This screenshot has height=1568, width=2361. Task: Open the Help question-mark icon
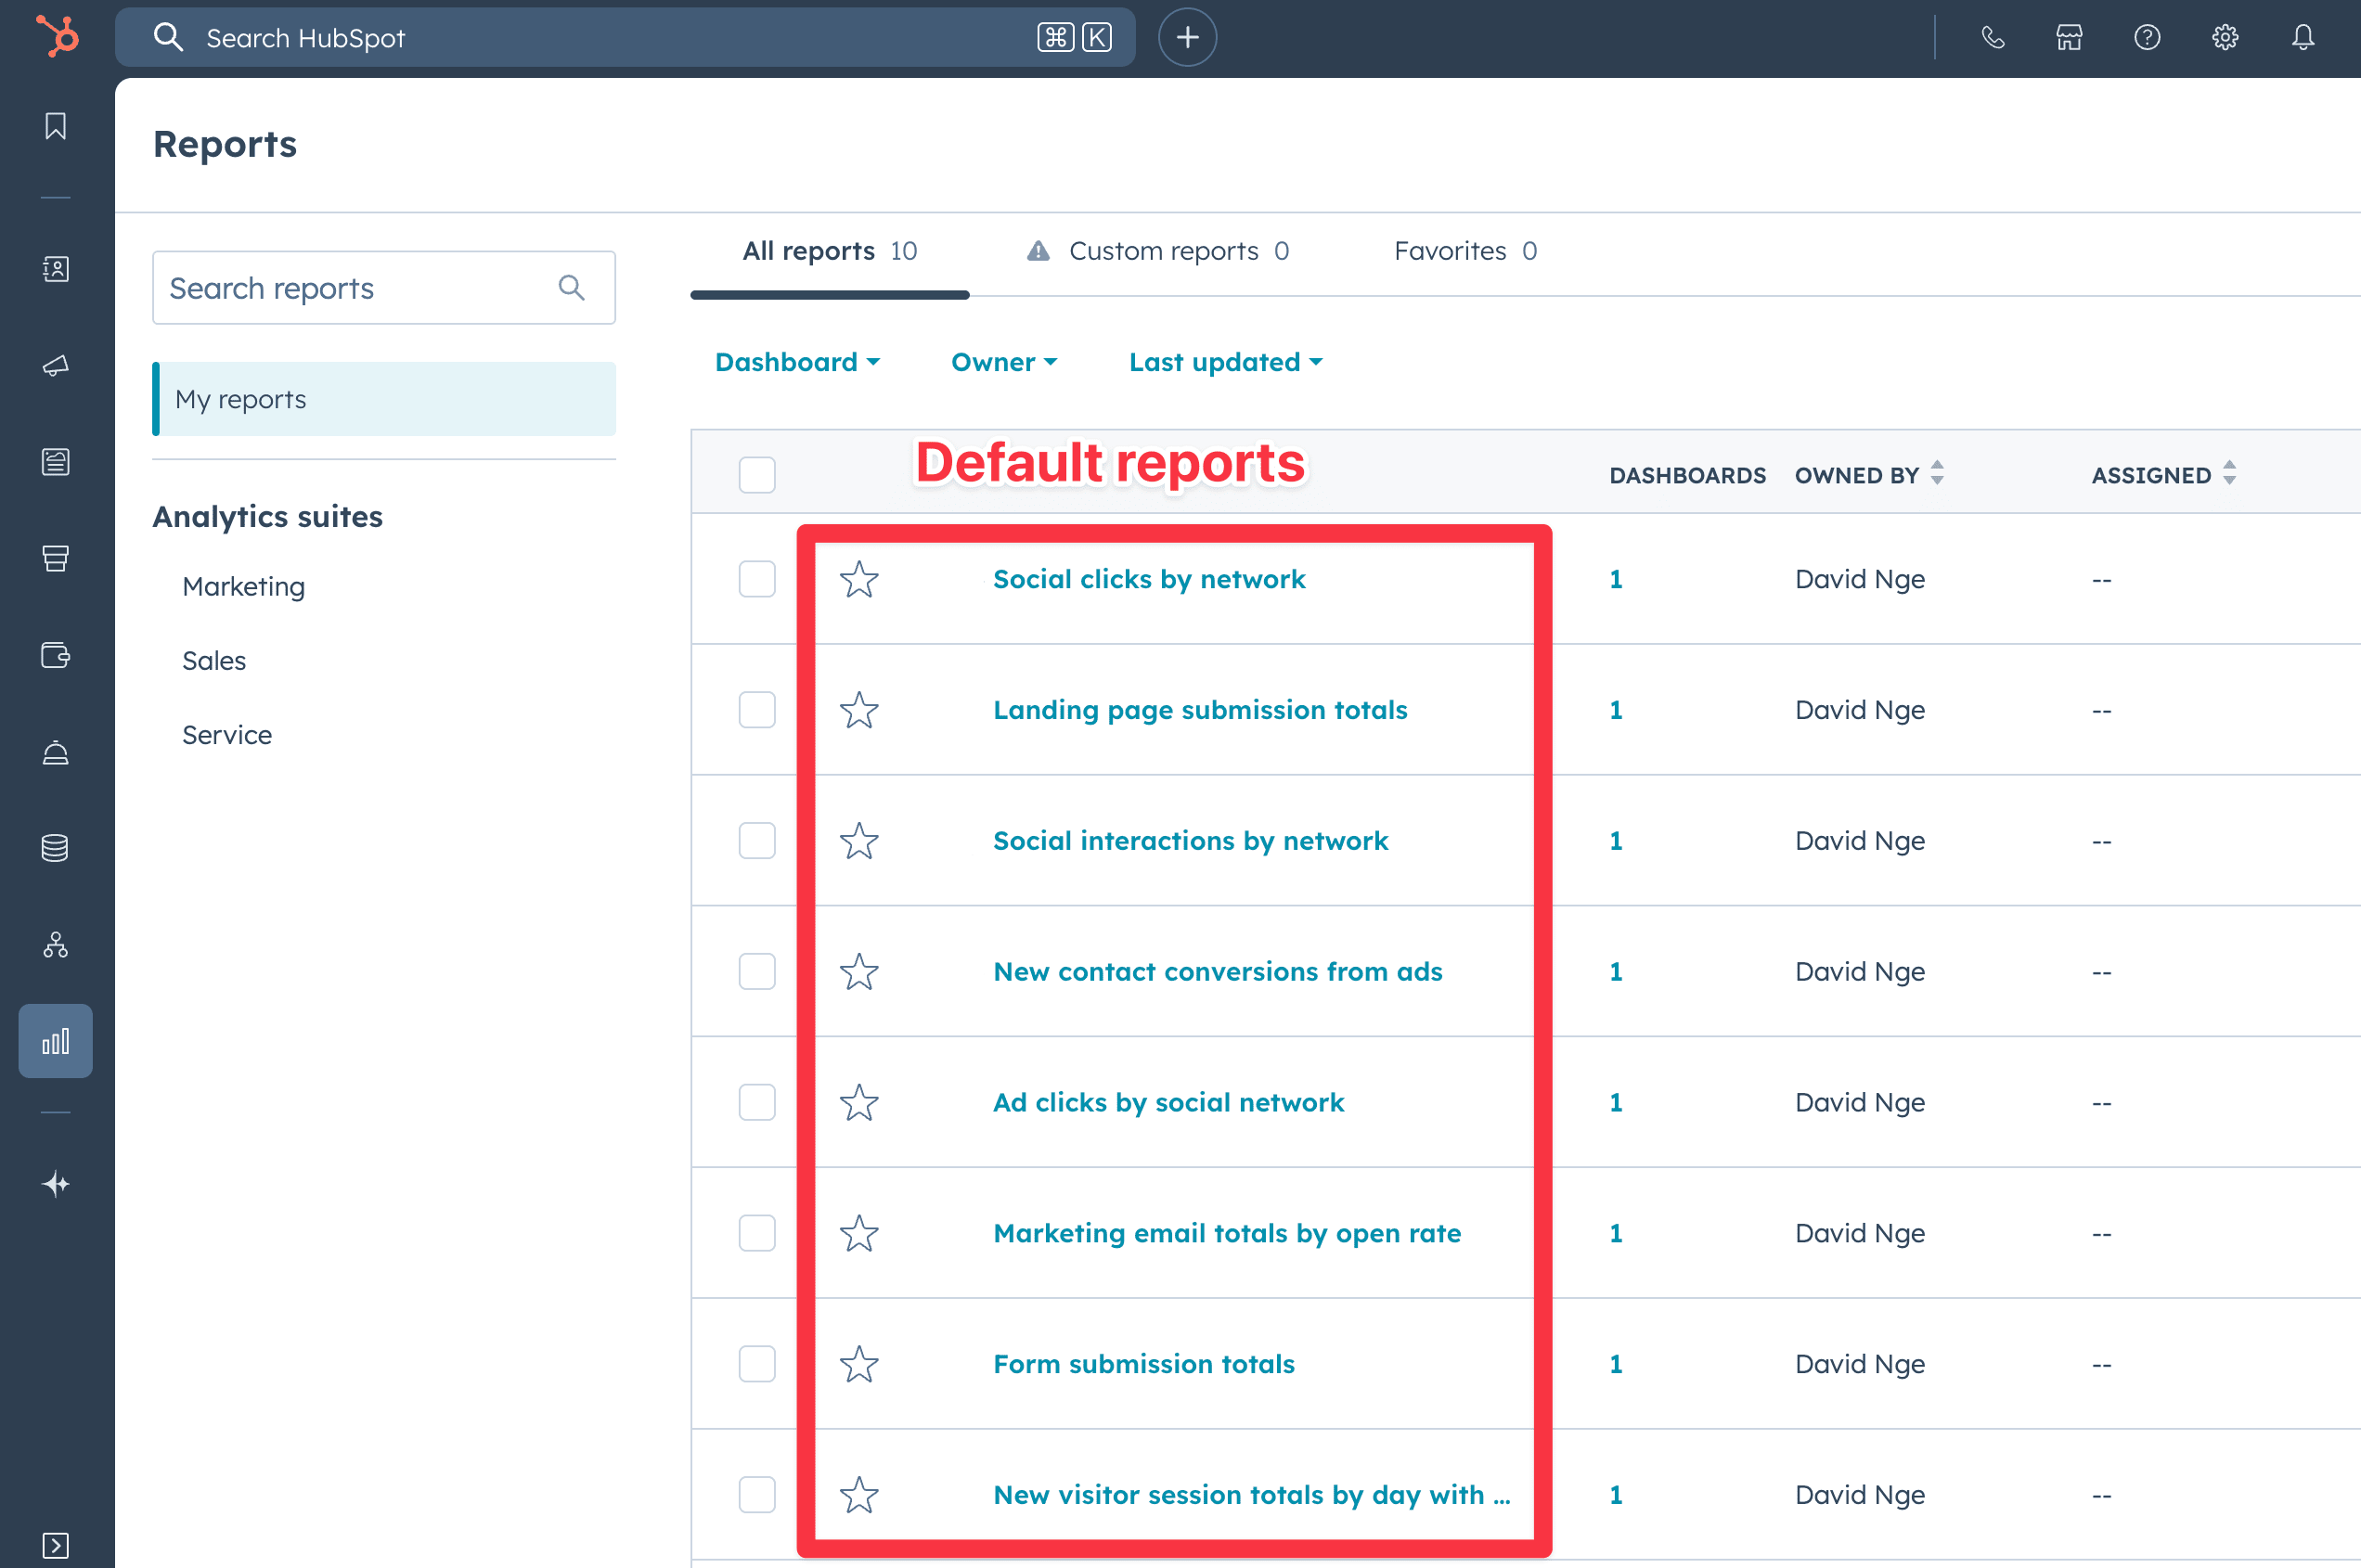coord(2146,37)
